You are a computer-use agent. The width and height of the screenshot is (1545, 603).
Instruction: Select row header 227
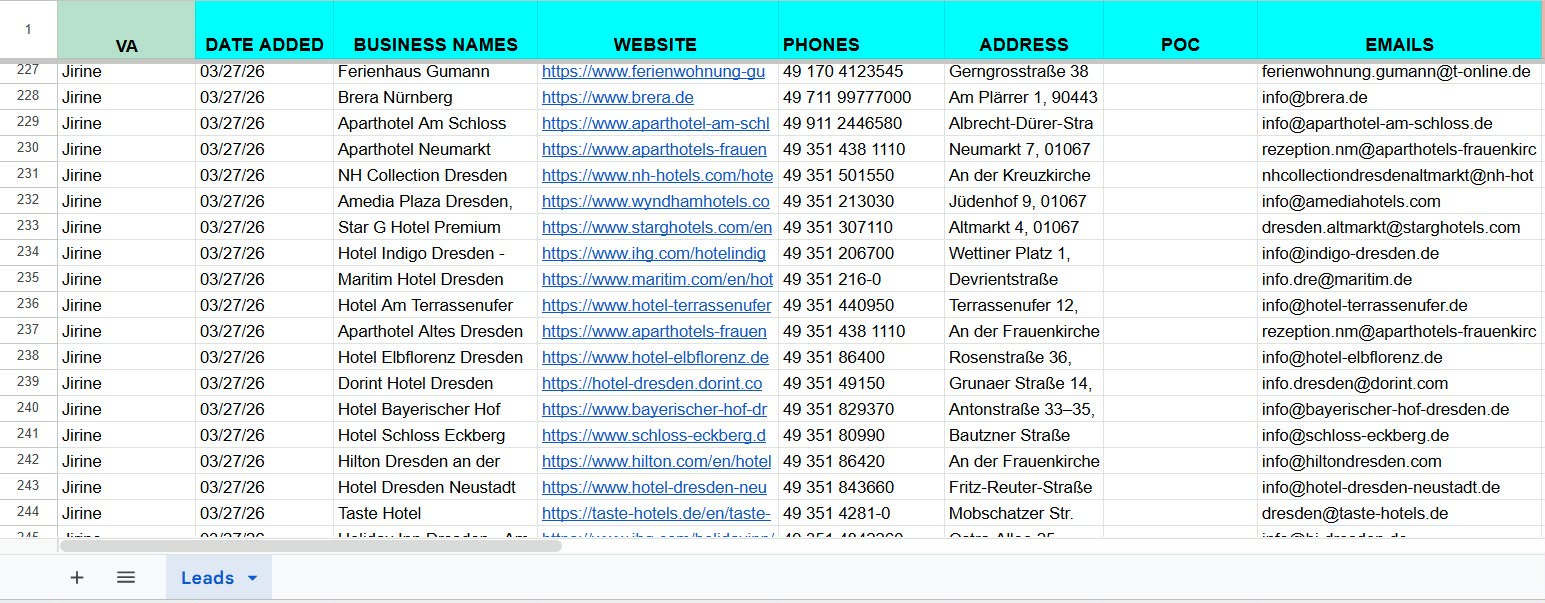[28, 71]
